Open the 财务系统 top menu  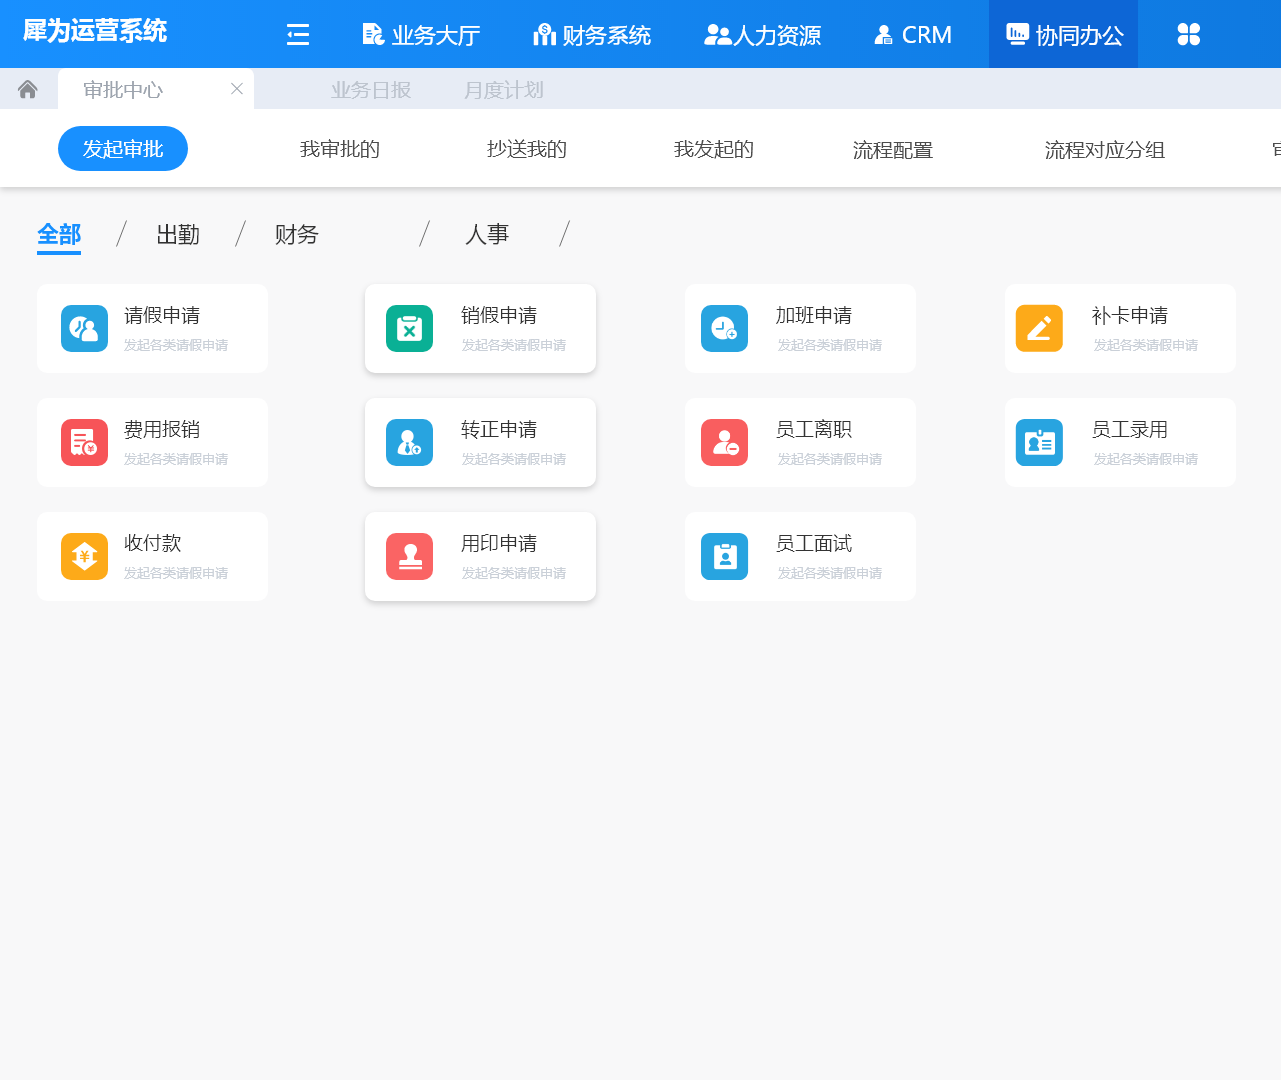[x=592, y=35]
